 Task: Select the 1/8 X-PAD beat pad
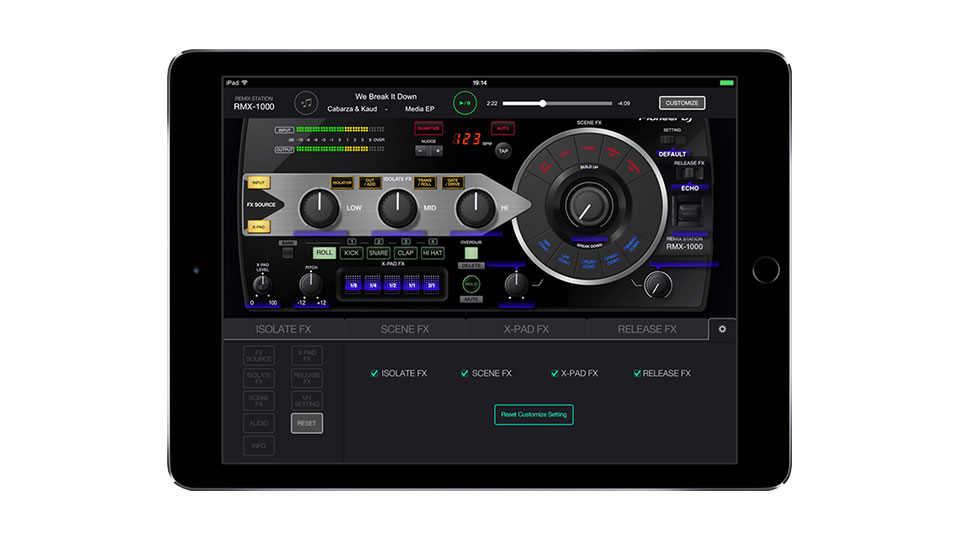click(352, 285)
